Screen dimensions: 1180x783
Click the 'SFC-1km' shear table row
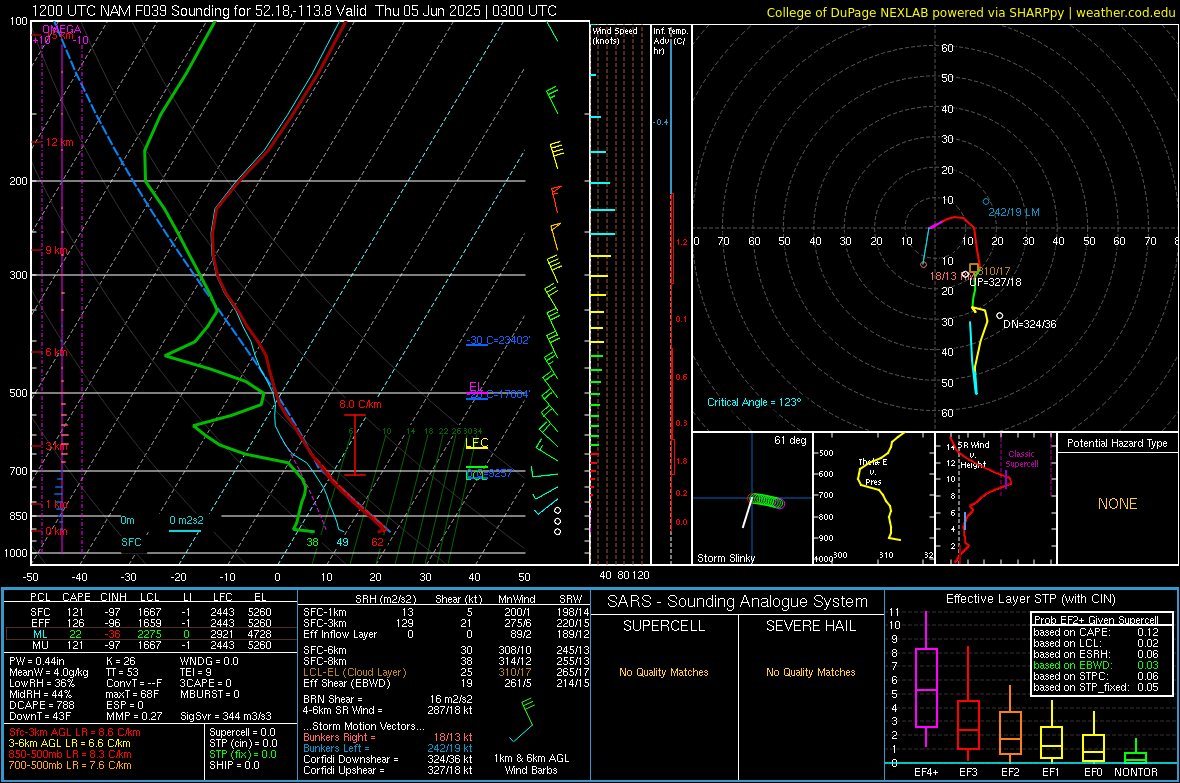[446, 612]
